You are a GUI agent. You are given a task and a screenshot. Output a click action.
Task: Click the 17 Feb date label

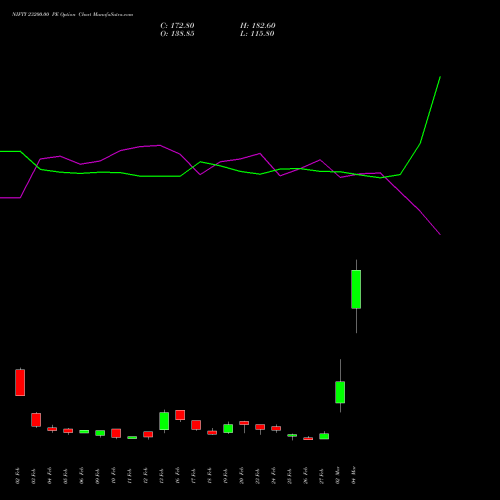[x=194, y=476]
